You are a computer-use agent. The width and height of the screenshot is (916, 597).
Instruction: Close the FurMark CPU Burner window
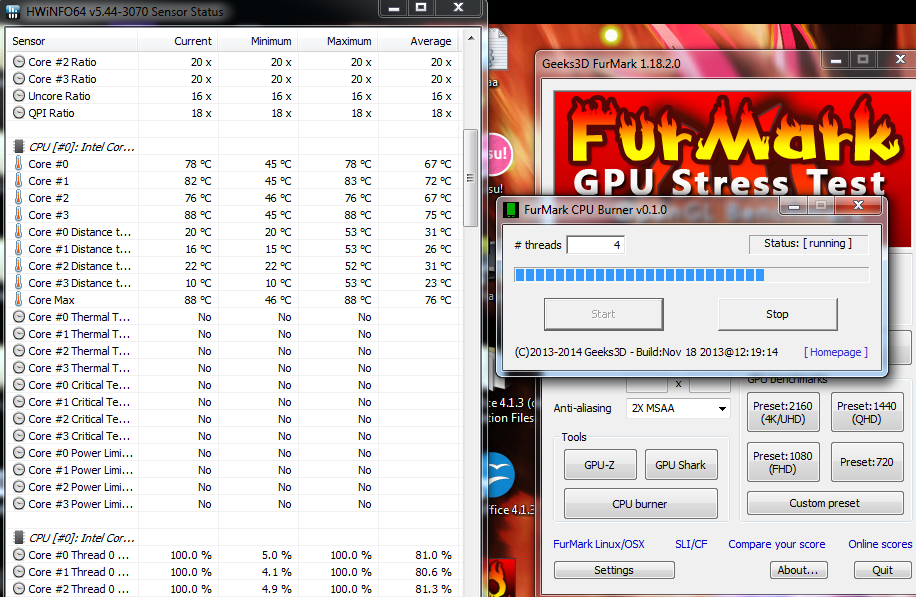click(x=859, y=205)
